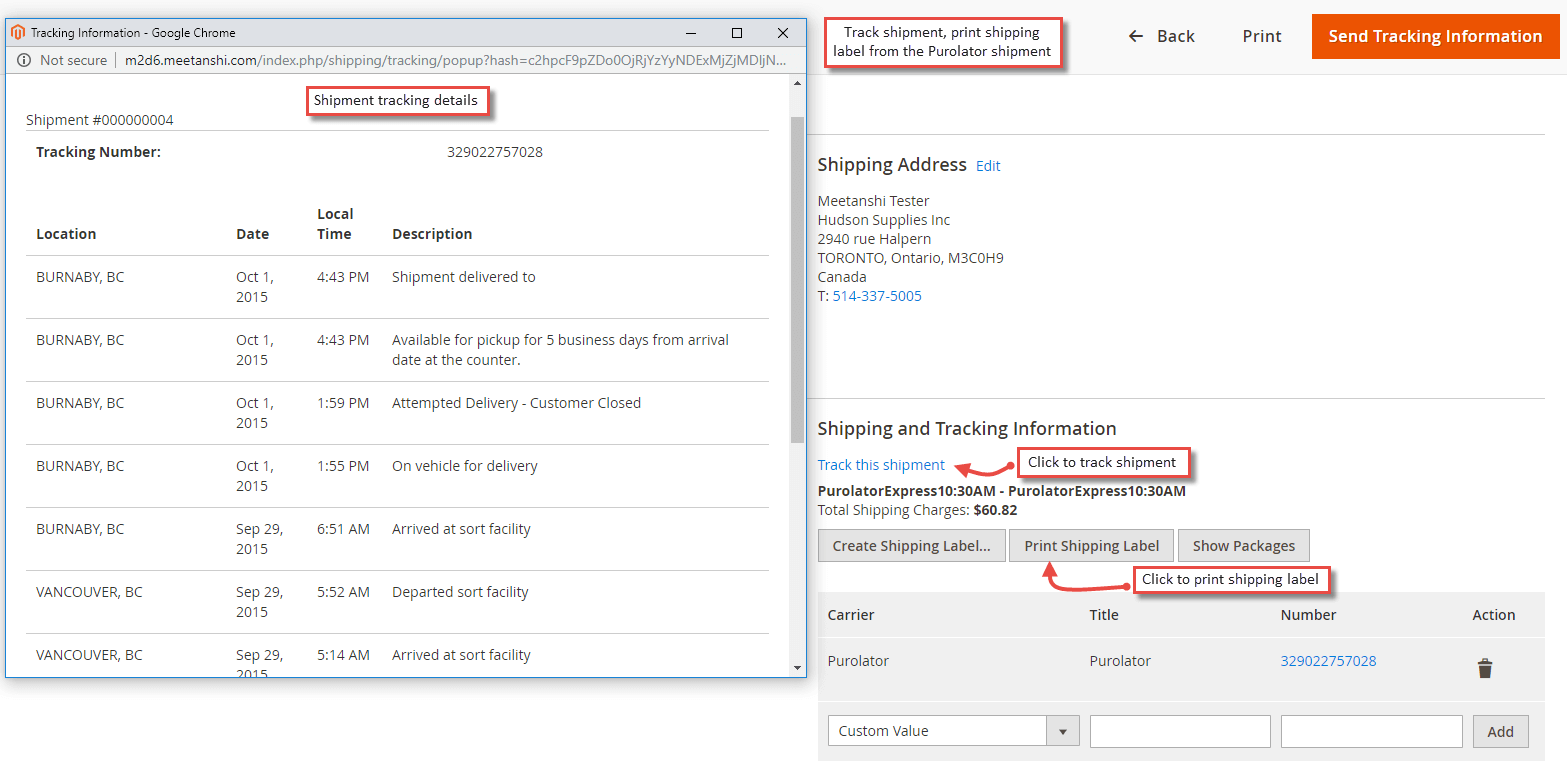Click the popup vertical scrollbar thumb
The image size is (1567, 765).
(x=797, y=279)
